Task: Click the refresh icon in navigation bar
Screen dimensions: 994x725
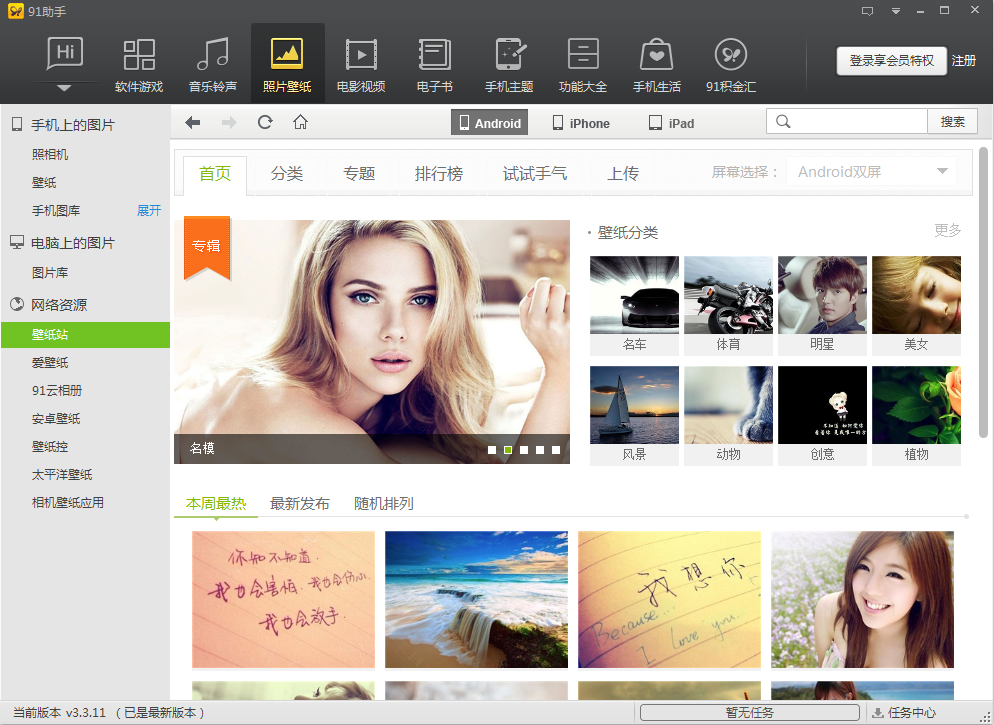Action: [x=265, y=122]
